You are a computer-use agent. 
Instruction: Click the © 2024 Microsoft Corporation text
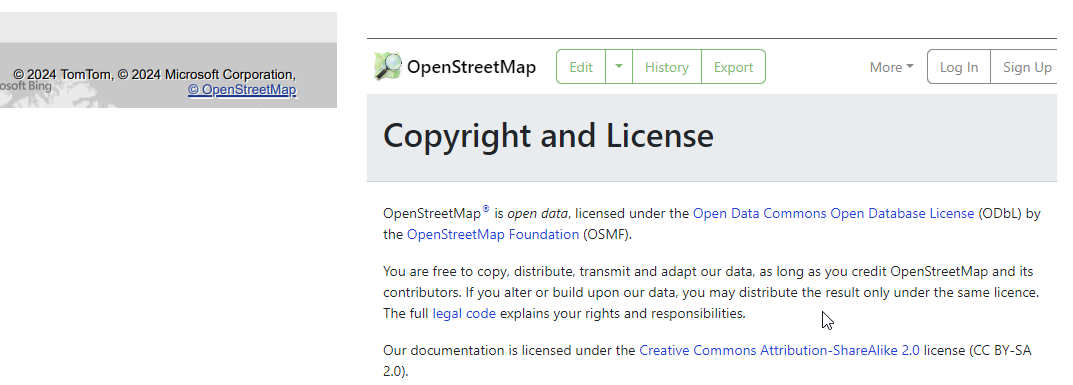[x=207, y=75]
